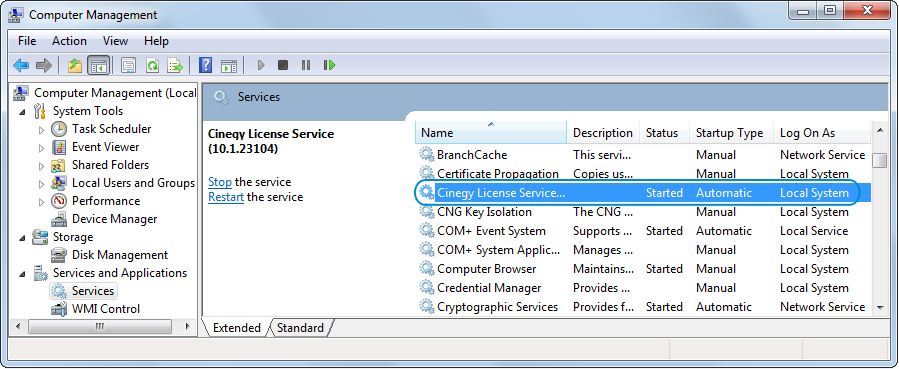
Task: Open the File menu
Action: tap(27, 41)
